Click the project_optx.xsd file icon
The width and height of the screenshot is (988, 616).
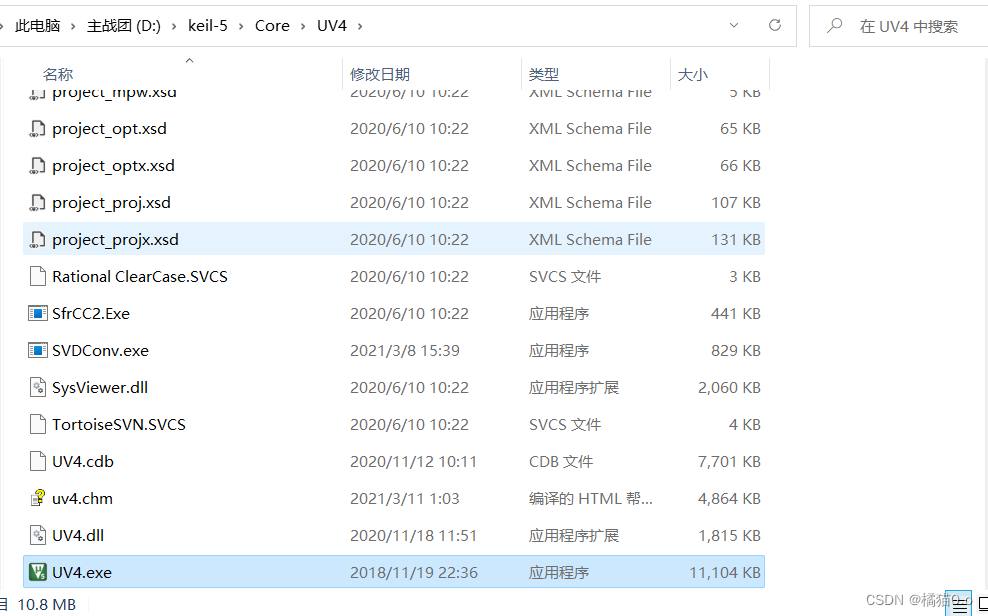(38, 166)
